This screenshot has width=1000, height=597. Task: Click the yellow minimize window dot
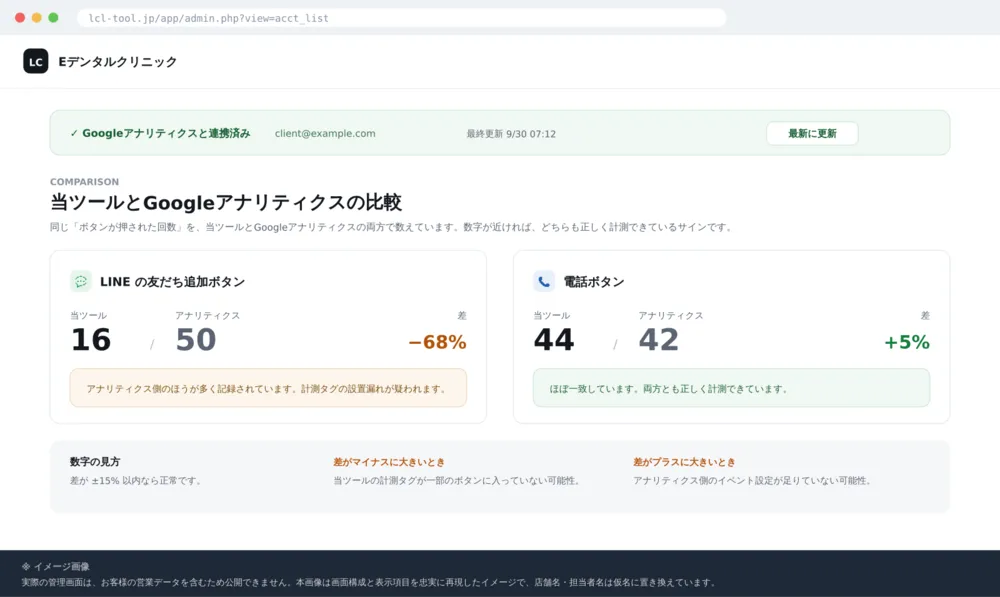[x=36, y=18]
